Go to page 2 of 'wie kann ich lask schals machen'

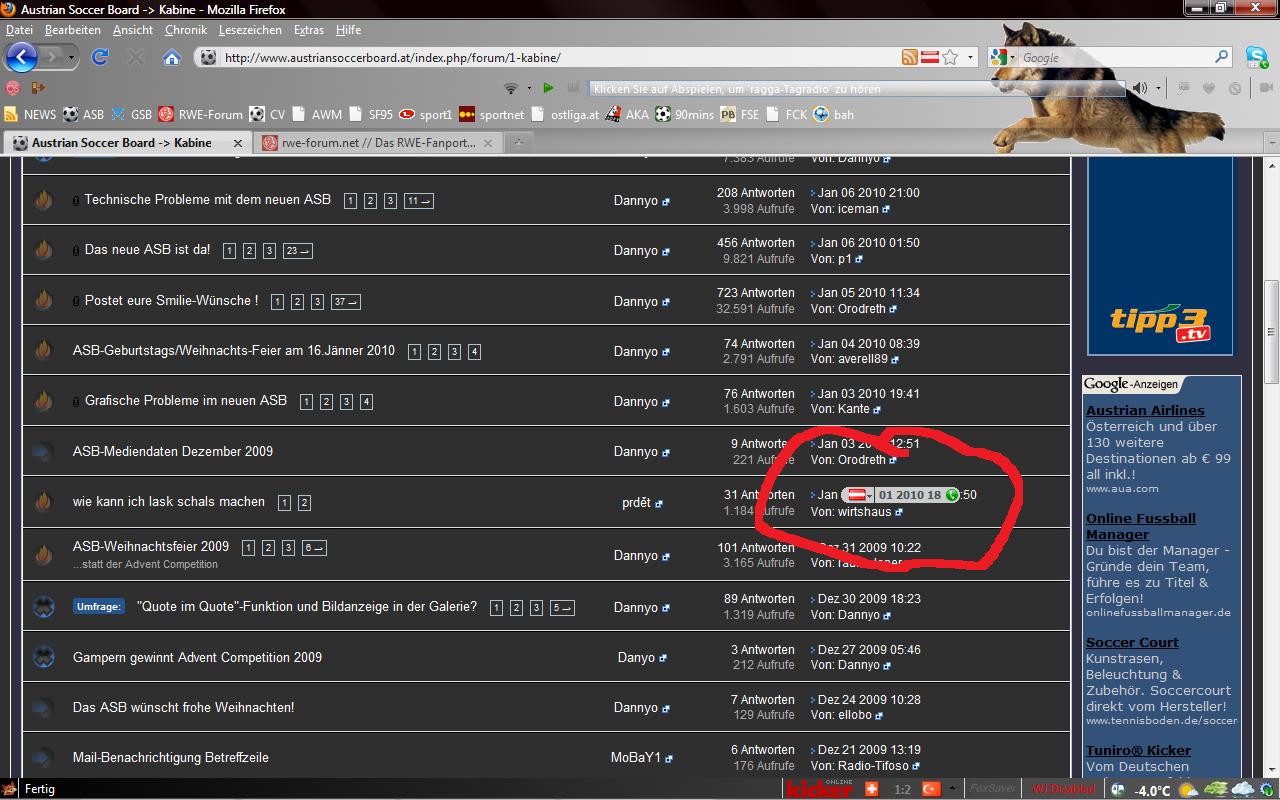304,503
